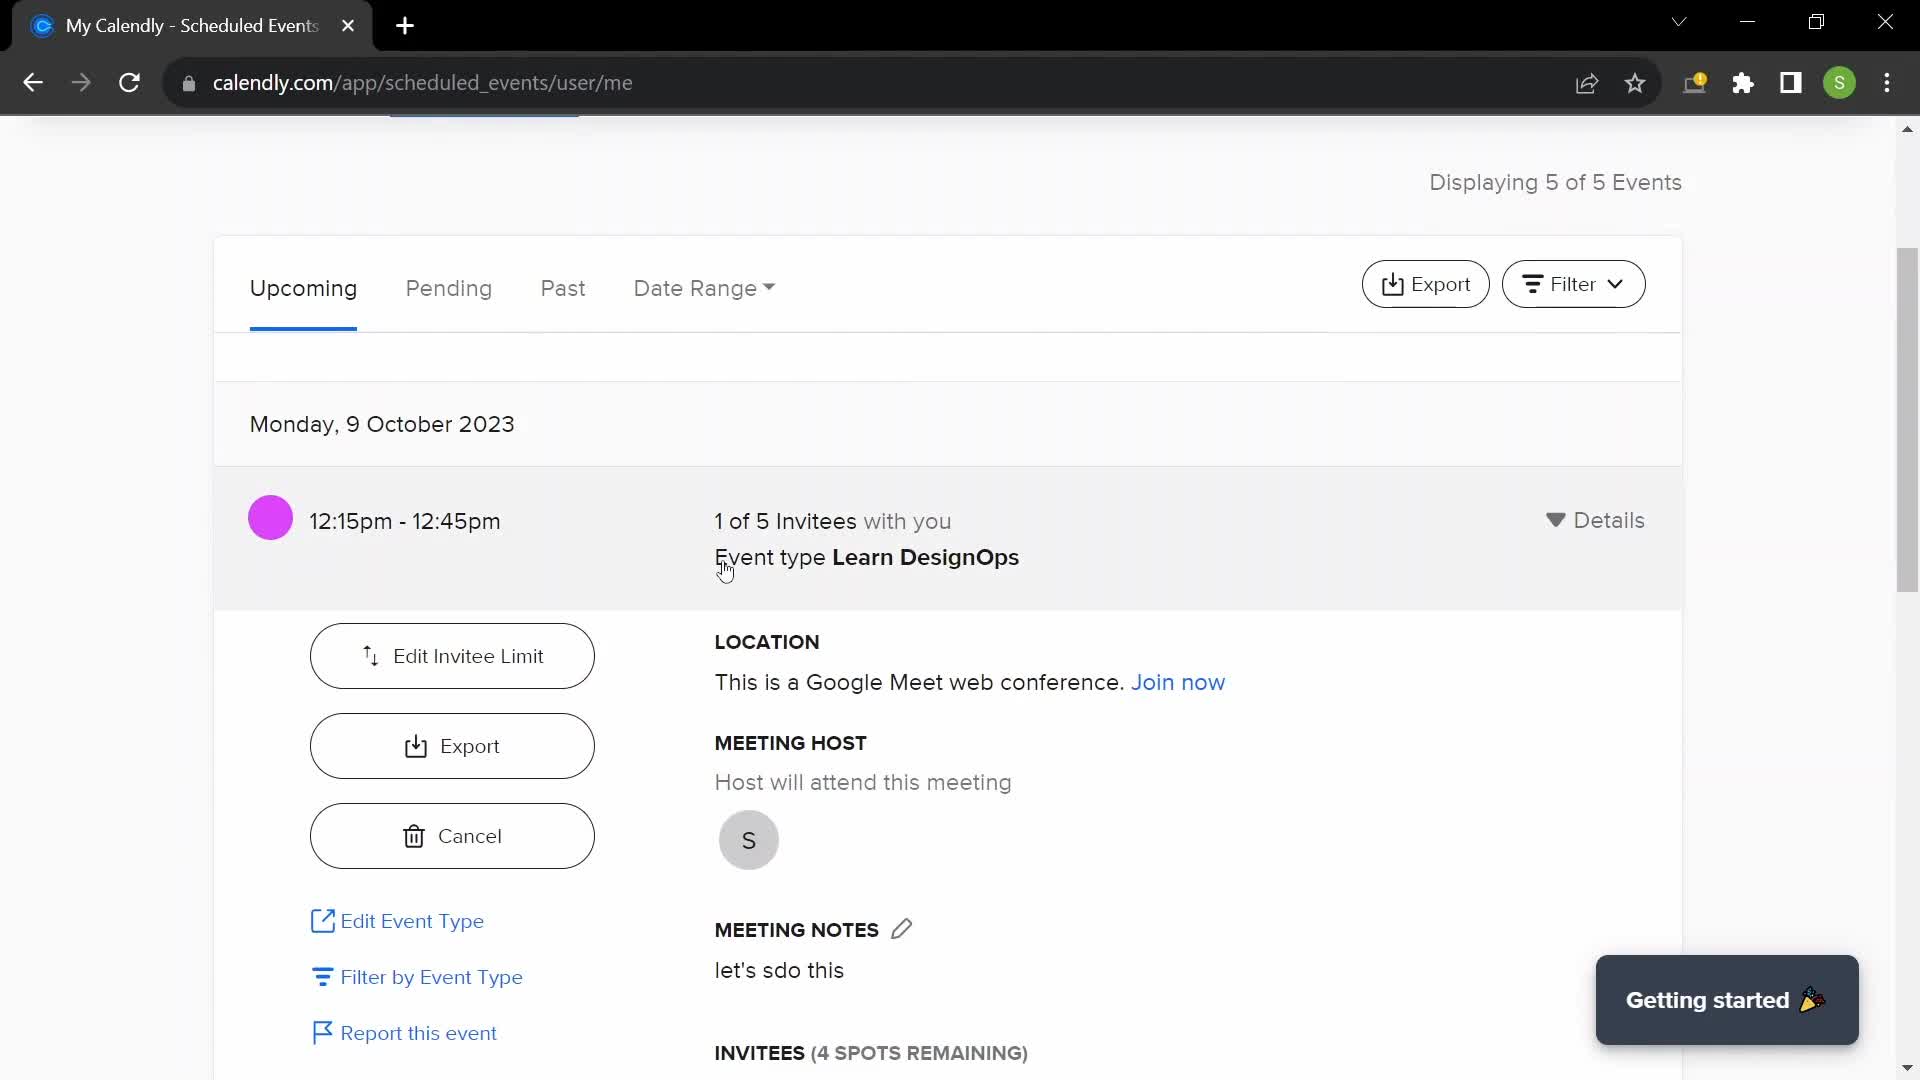Open the Extensions puzzle menu
This screenshot has width=1920, height=1080.
[1743, 83]
